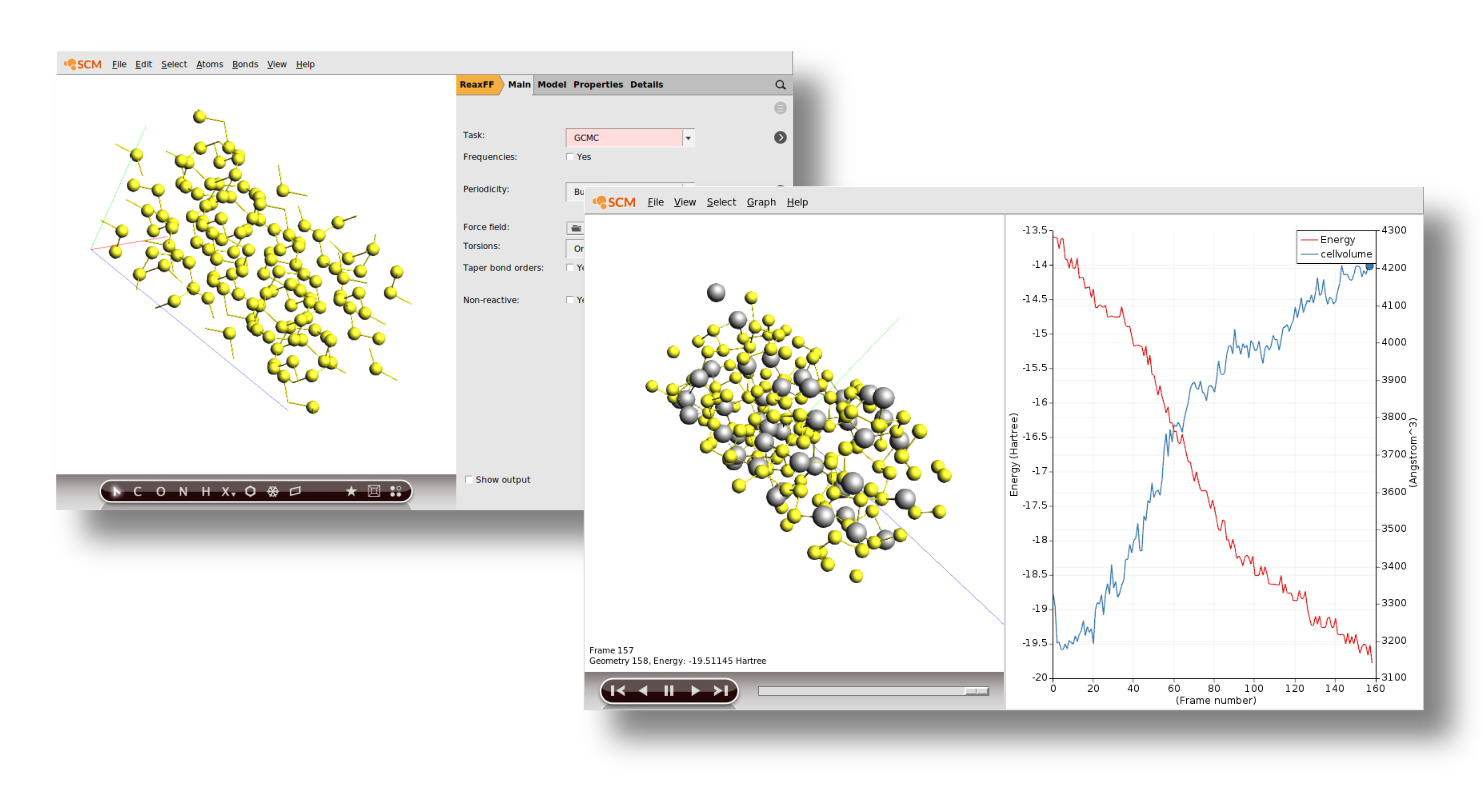Check the Taper bond orders checkbox
The width and height of the screenshot is (1483, 789).
point(570,268)
